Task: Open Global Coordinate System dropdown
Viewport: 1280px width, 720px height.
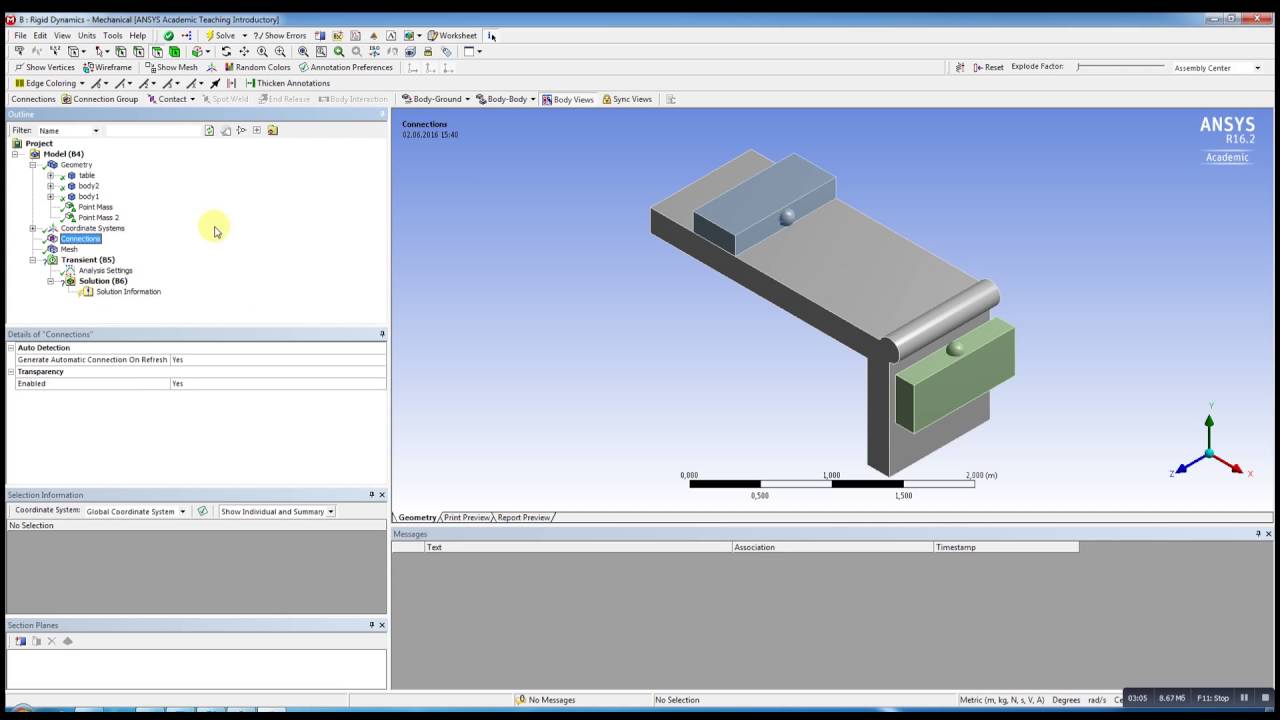Action: pos(136,511)
